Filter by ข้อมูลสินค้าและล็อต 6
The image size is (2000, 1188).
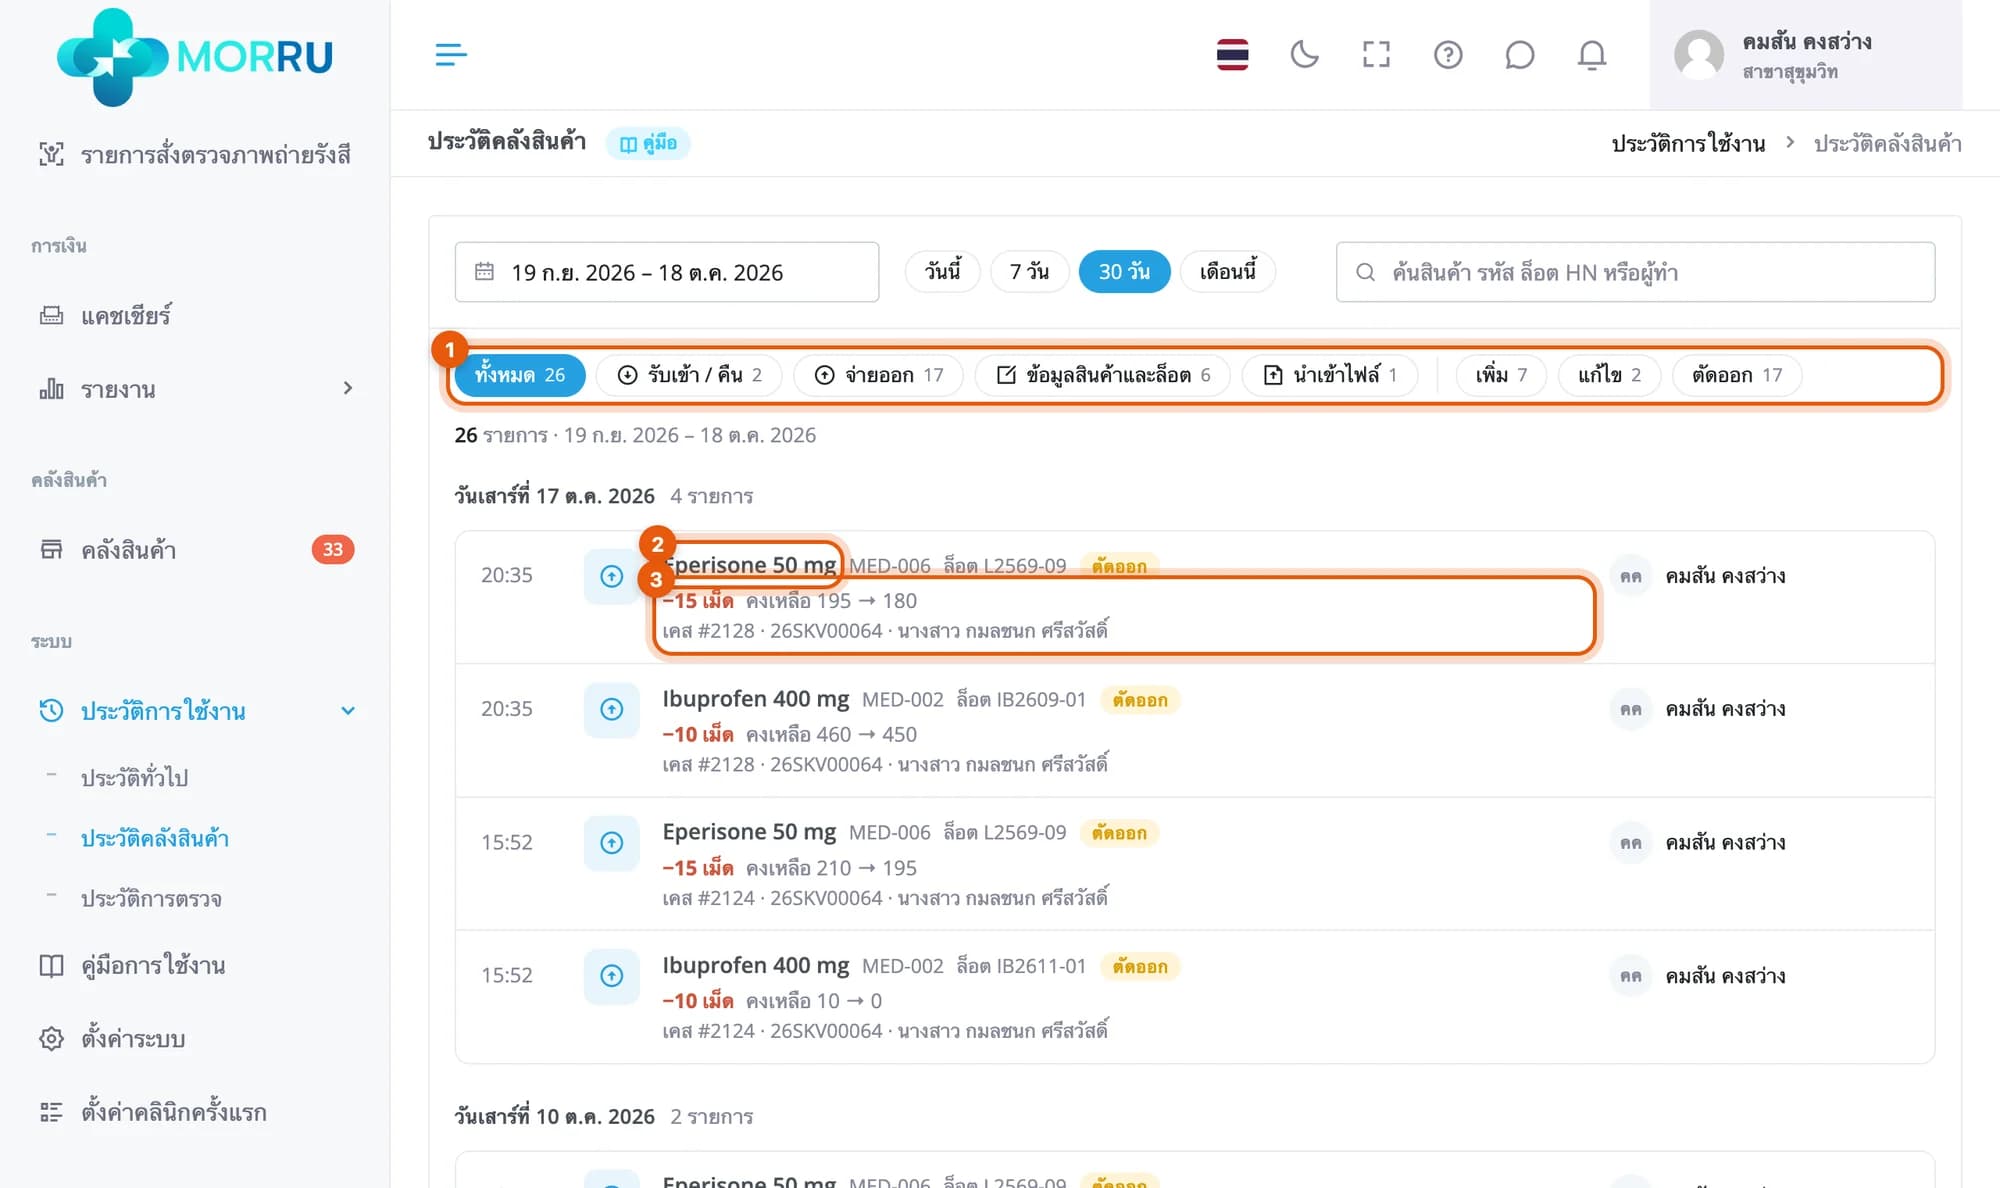click(x=1103, y=375)
